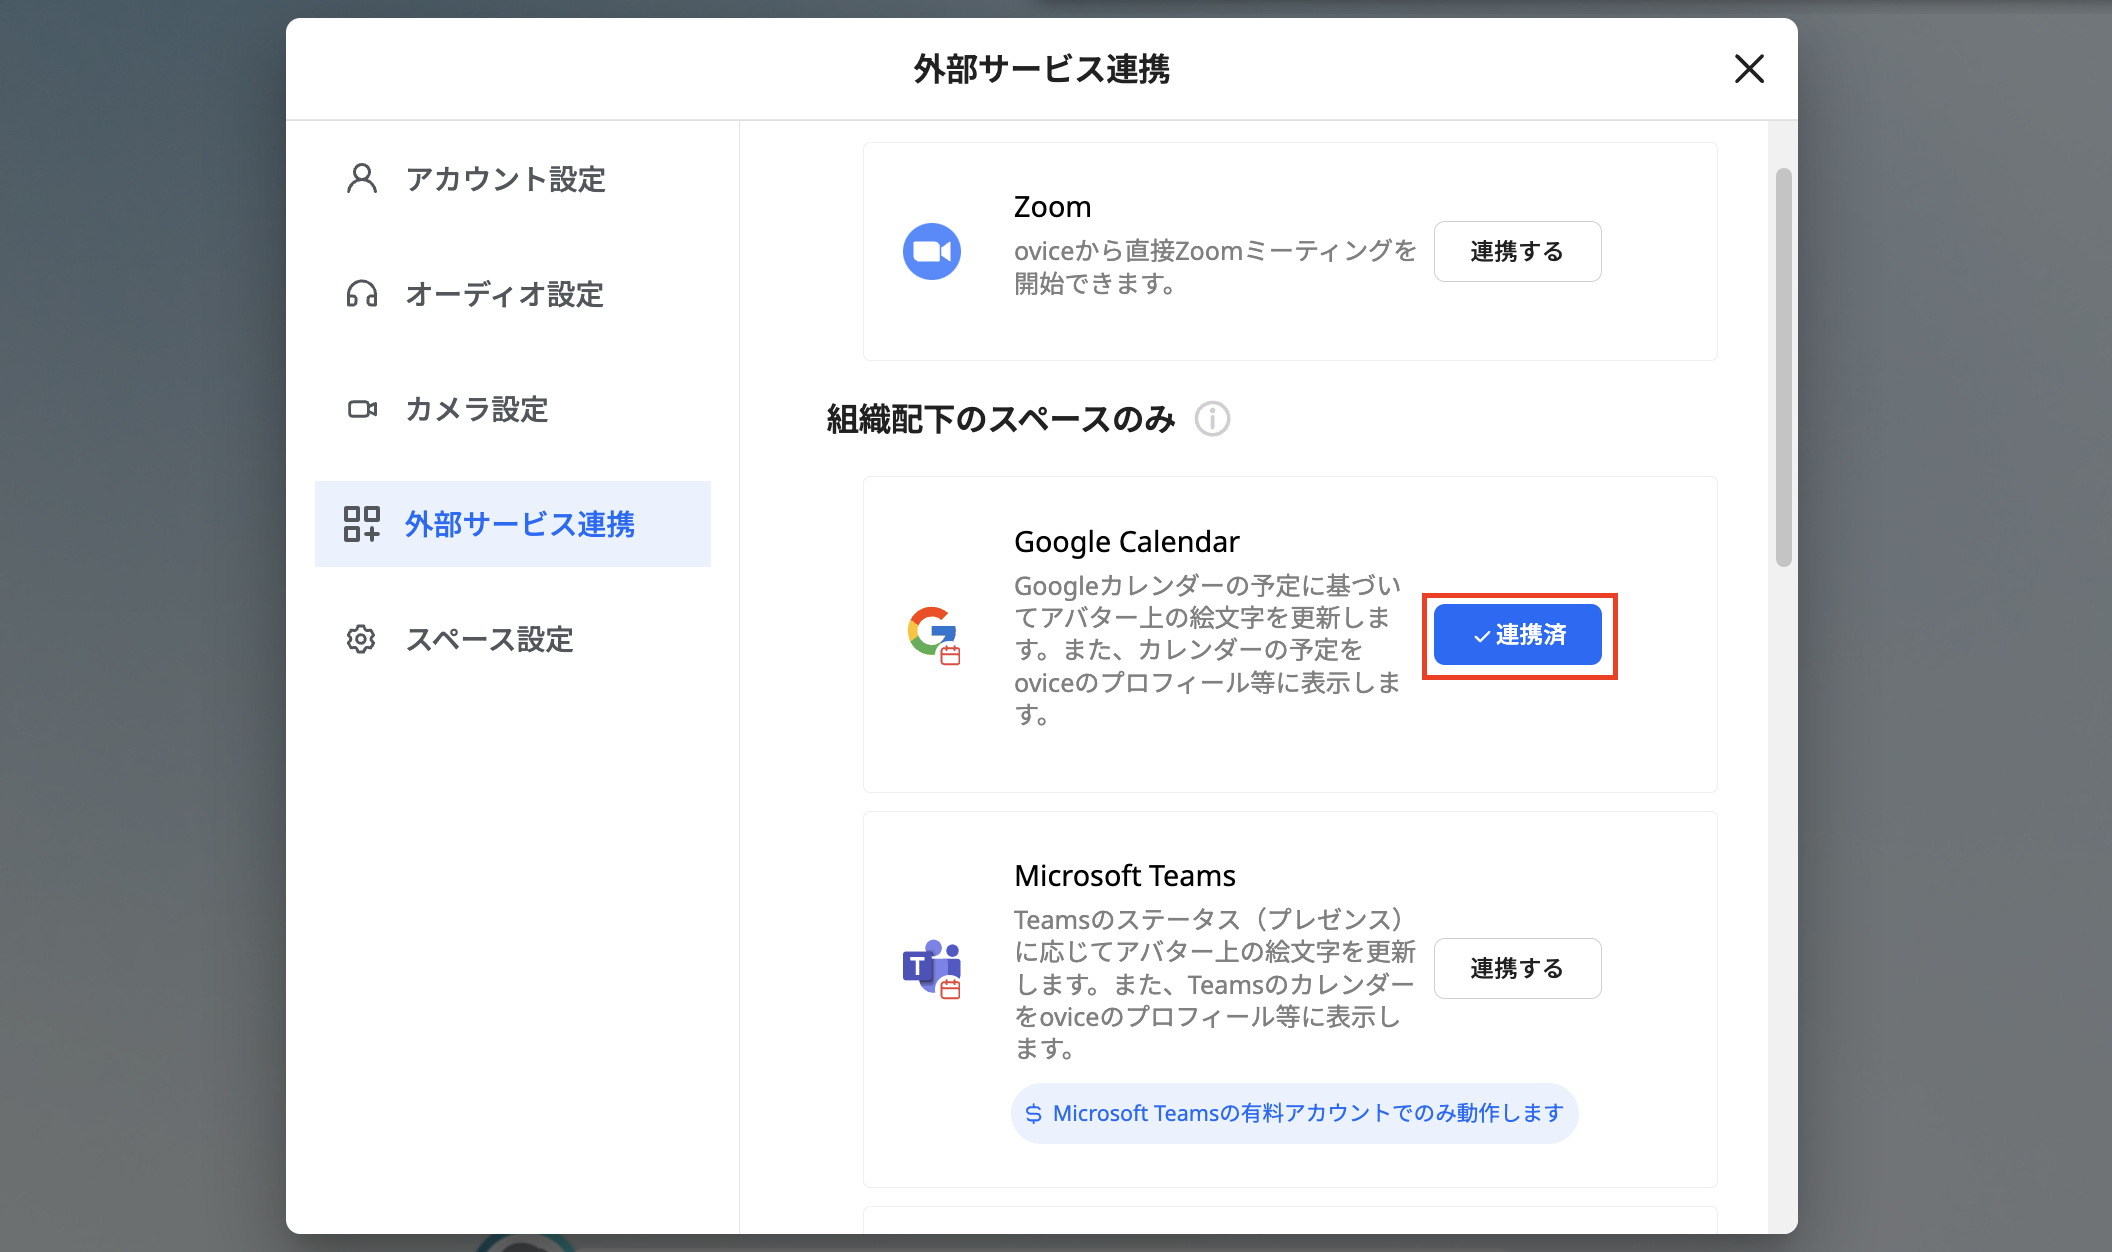The image size is (2112, 1252).
Task: Click the grid-plus icon beside 外部サービス連携
Action: tap(362, 524)
